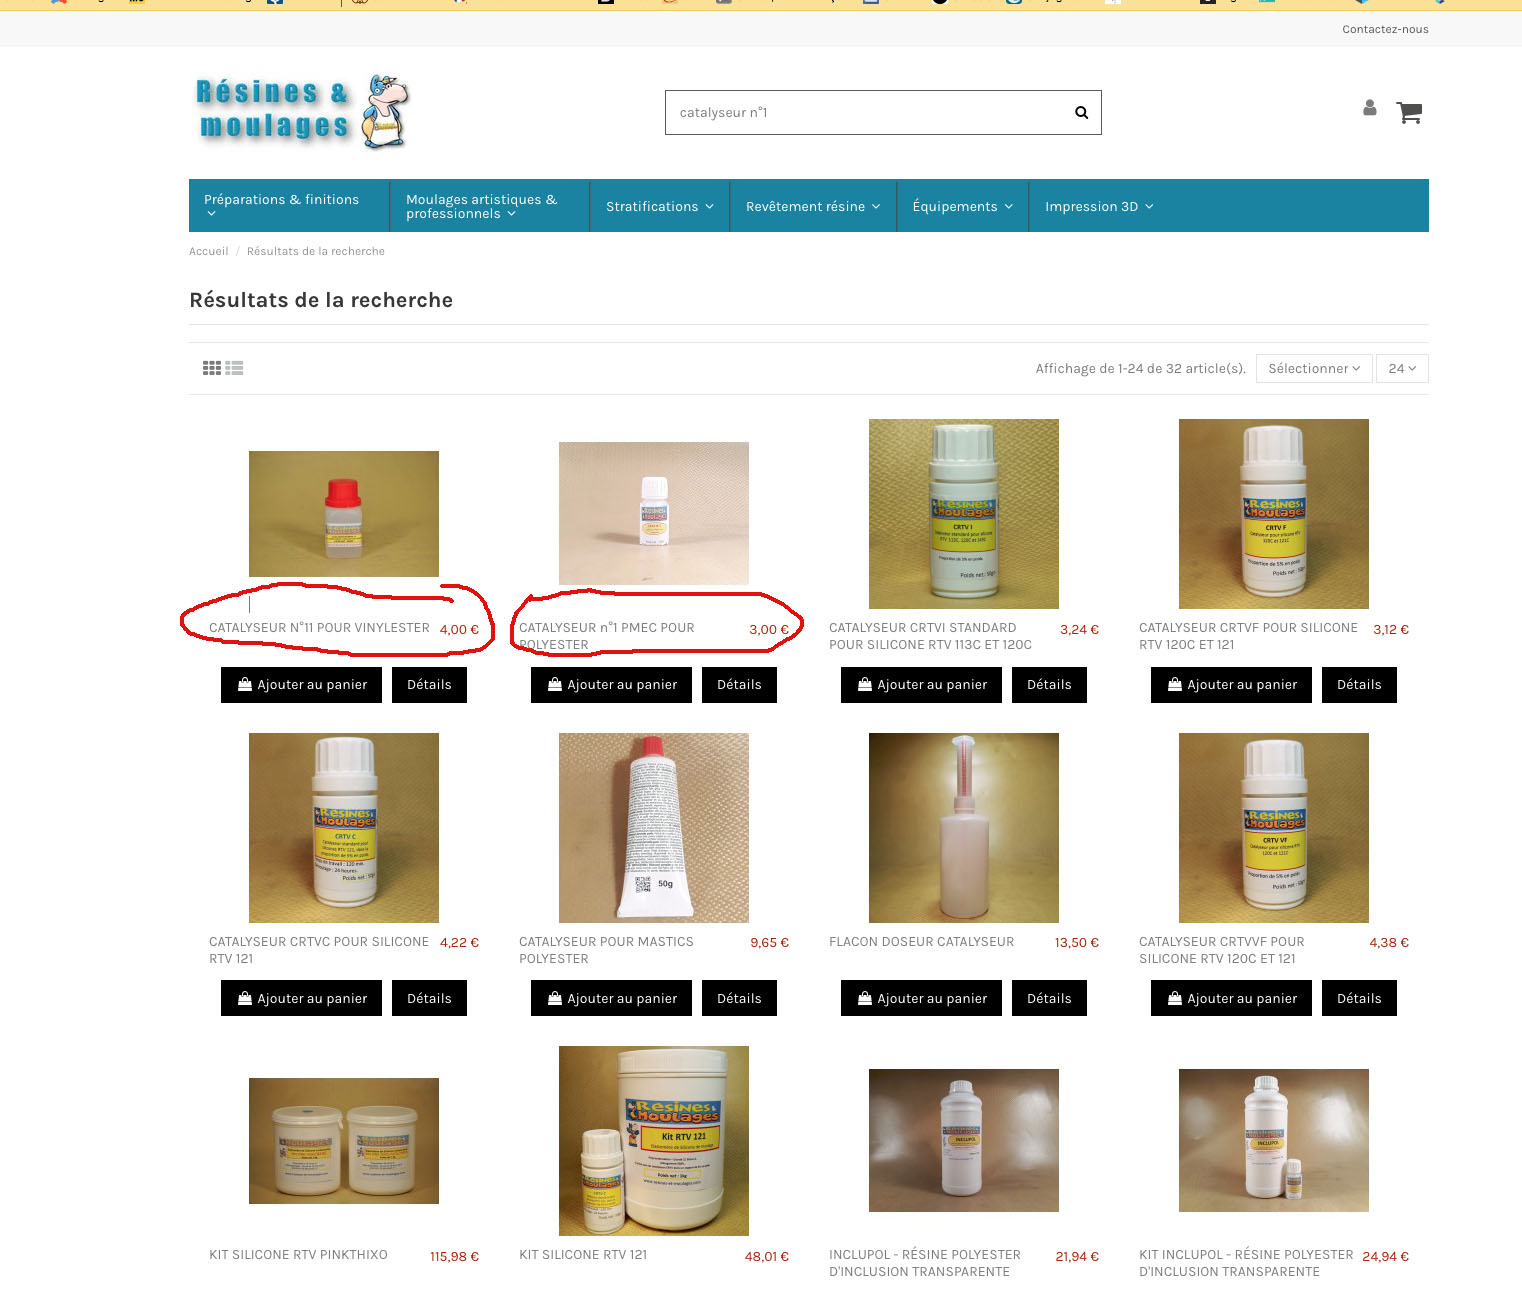Open the Catalyseur CRTVF product title link
The height and width of the screenshot is (1292, 1522).
pos(1248,636)
